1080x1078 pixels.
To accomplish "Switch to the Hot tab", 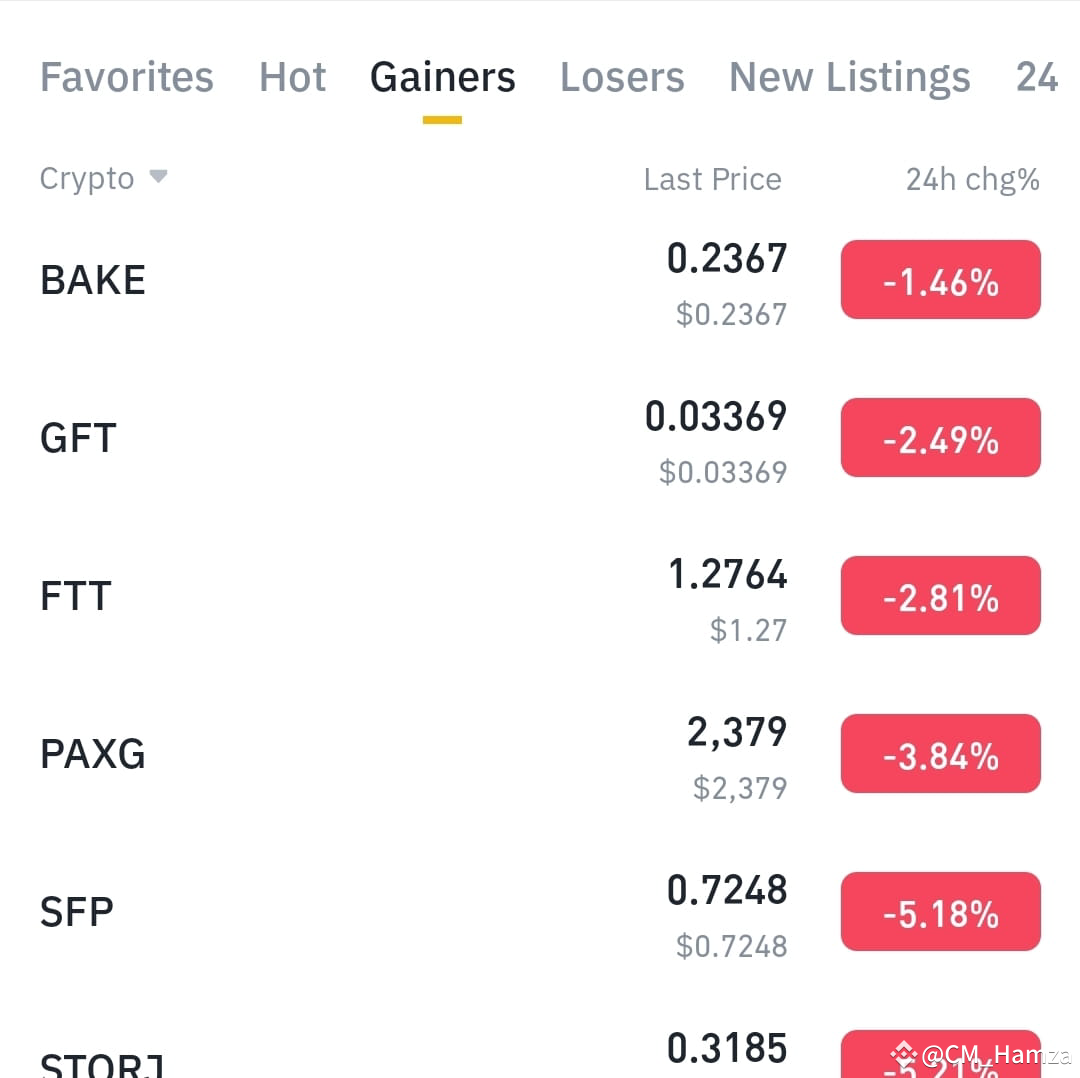I will (x=292, y=76).
